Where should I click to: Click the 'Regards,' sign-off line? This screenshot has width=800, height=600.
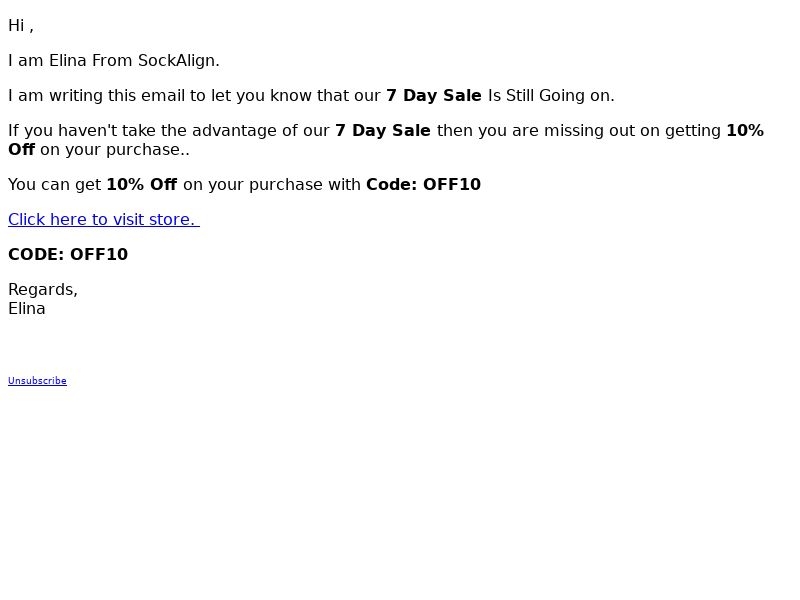click(x=43, y=289)
